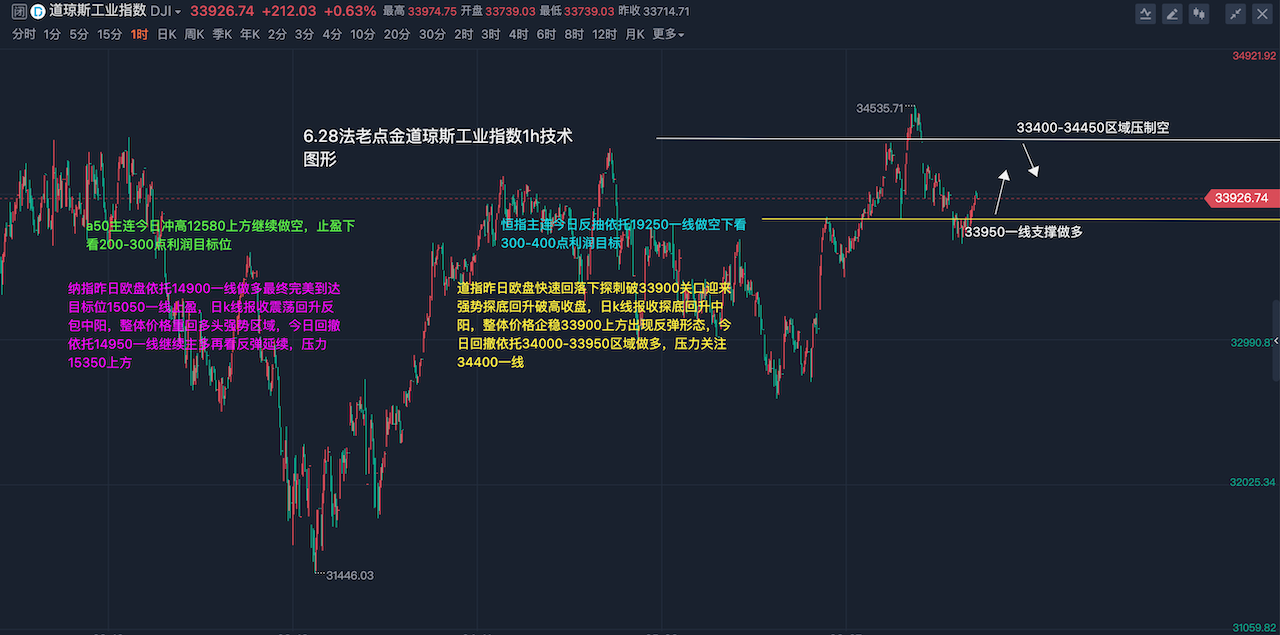Select the active 1时 timeframe
1280x635 pixels.
point(139,34)
